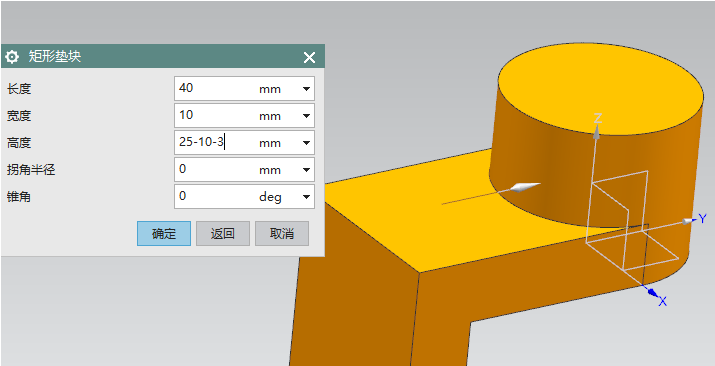The width and height of the screenshot is (715, 366).
Task: Open the 宽度 unit dropdown arrow
Action: click(x=306, y=116)
